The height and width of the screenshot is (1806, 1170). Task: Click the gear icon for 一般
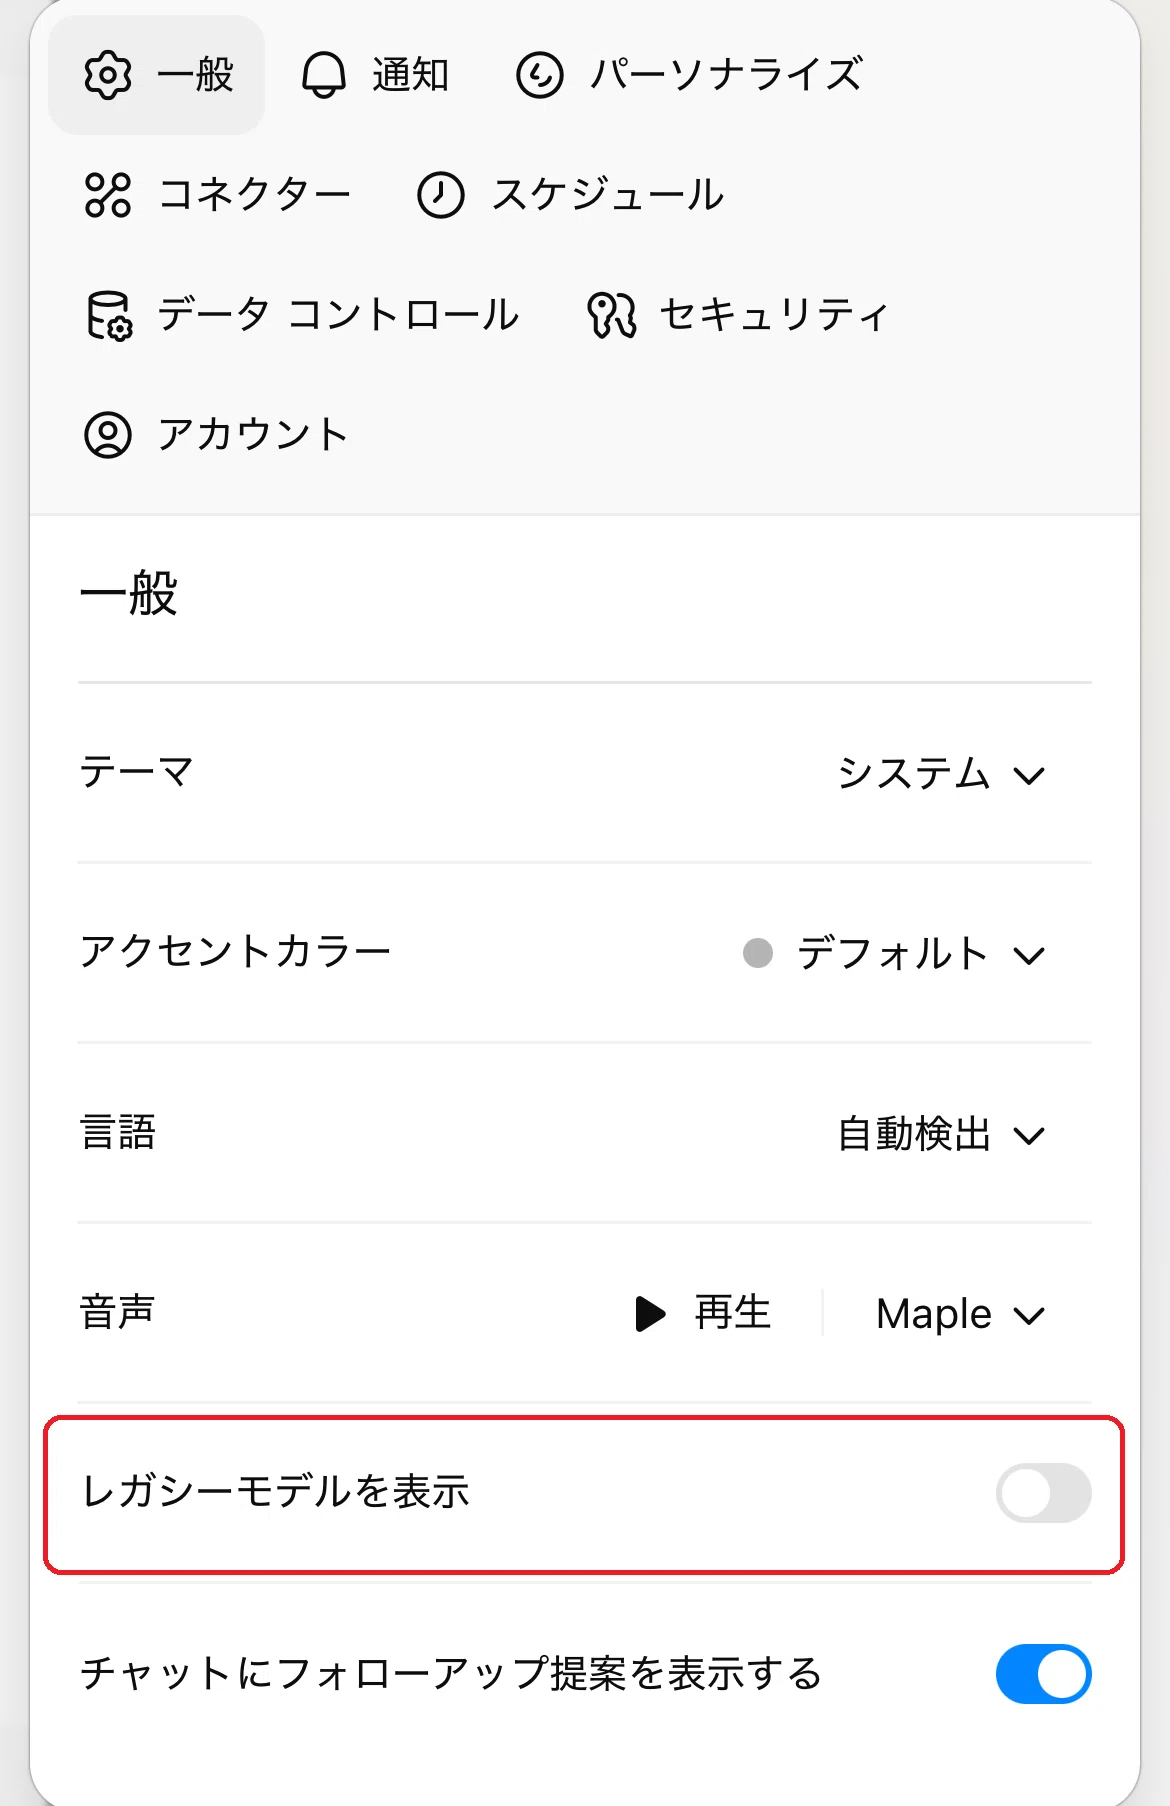pyautogui.click(x=108, y=75)
